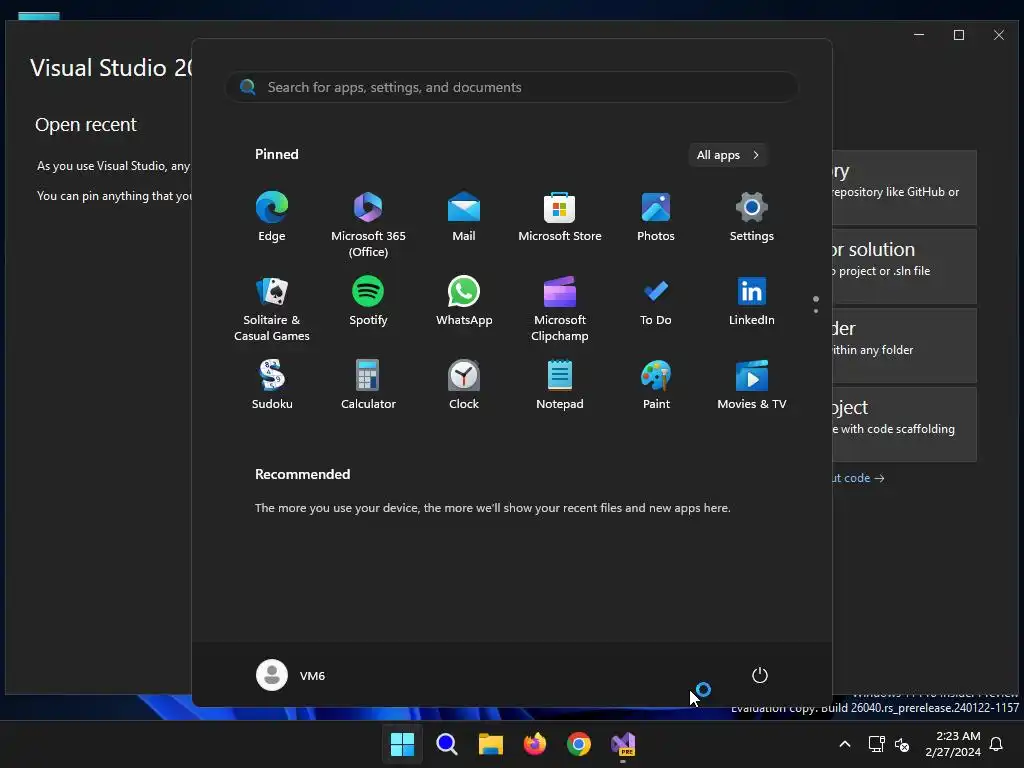
Task: Open Google Chrome from the taskbar
Action: [x=579, y=744]
